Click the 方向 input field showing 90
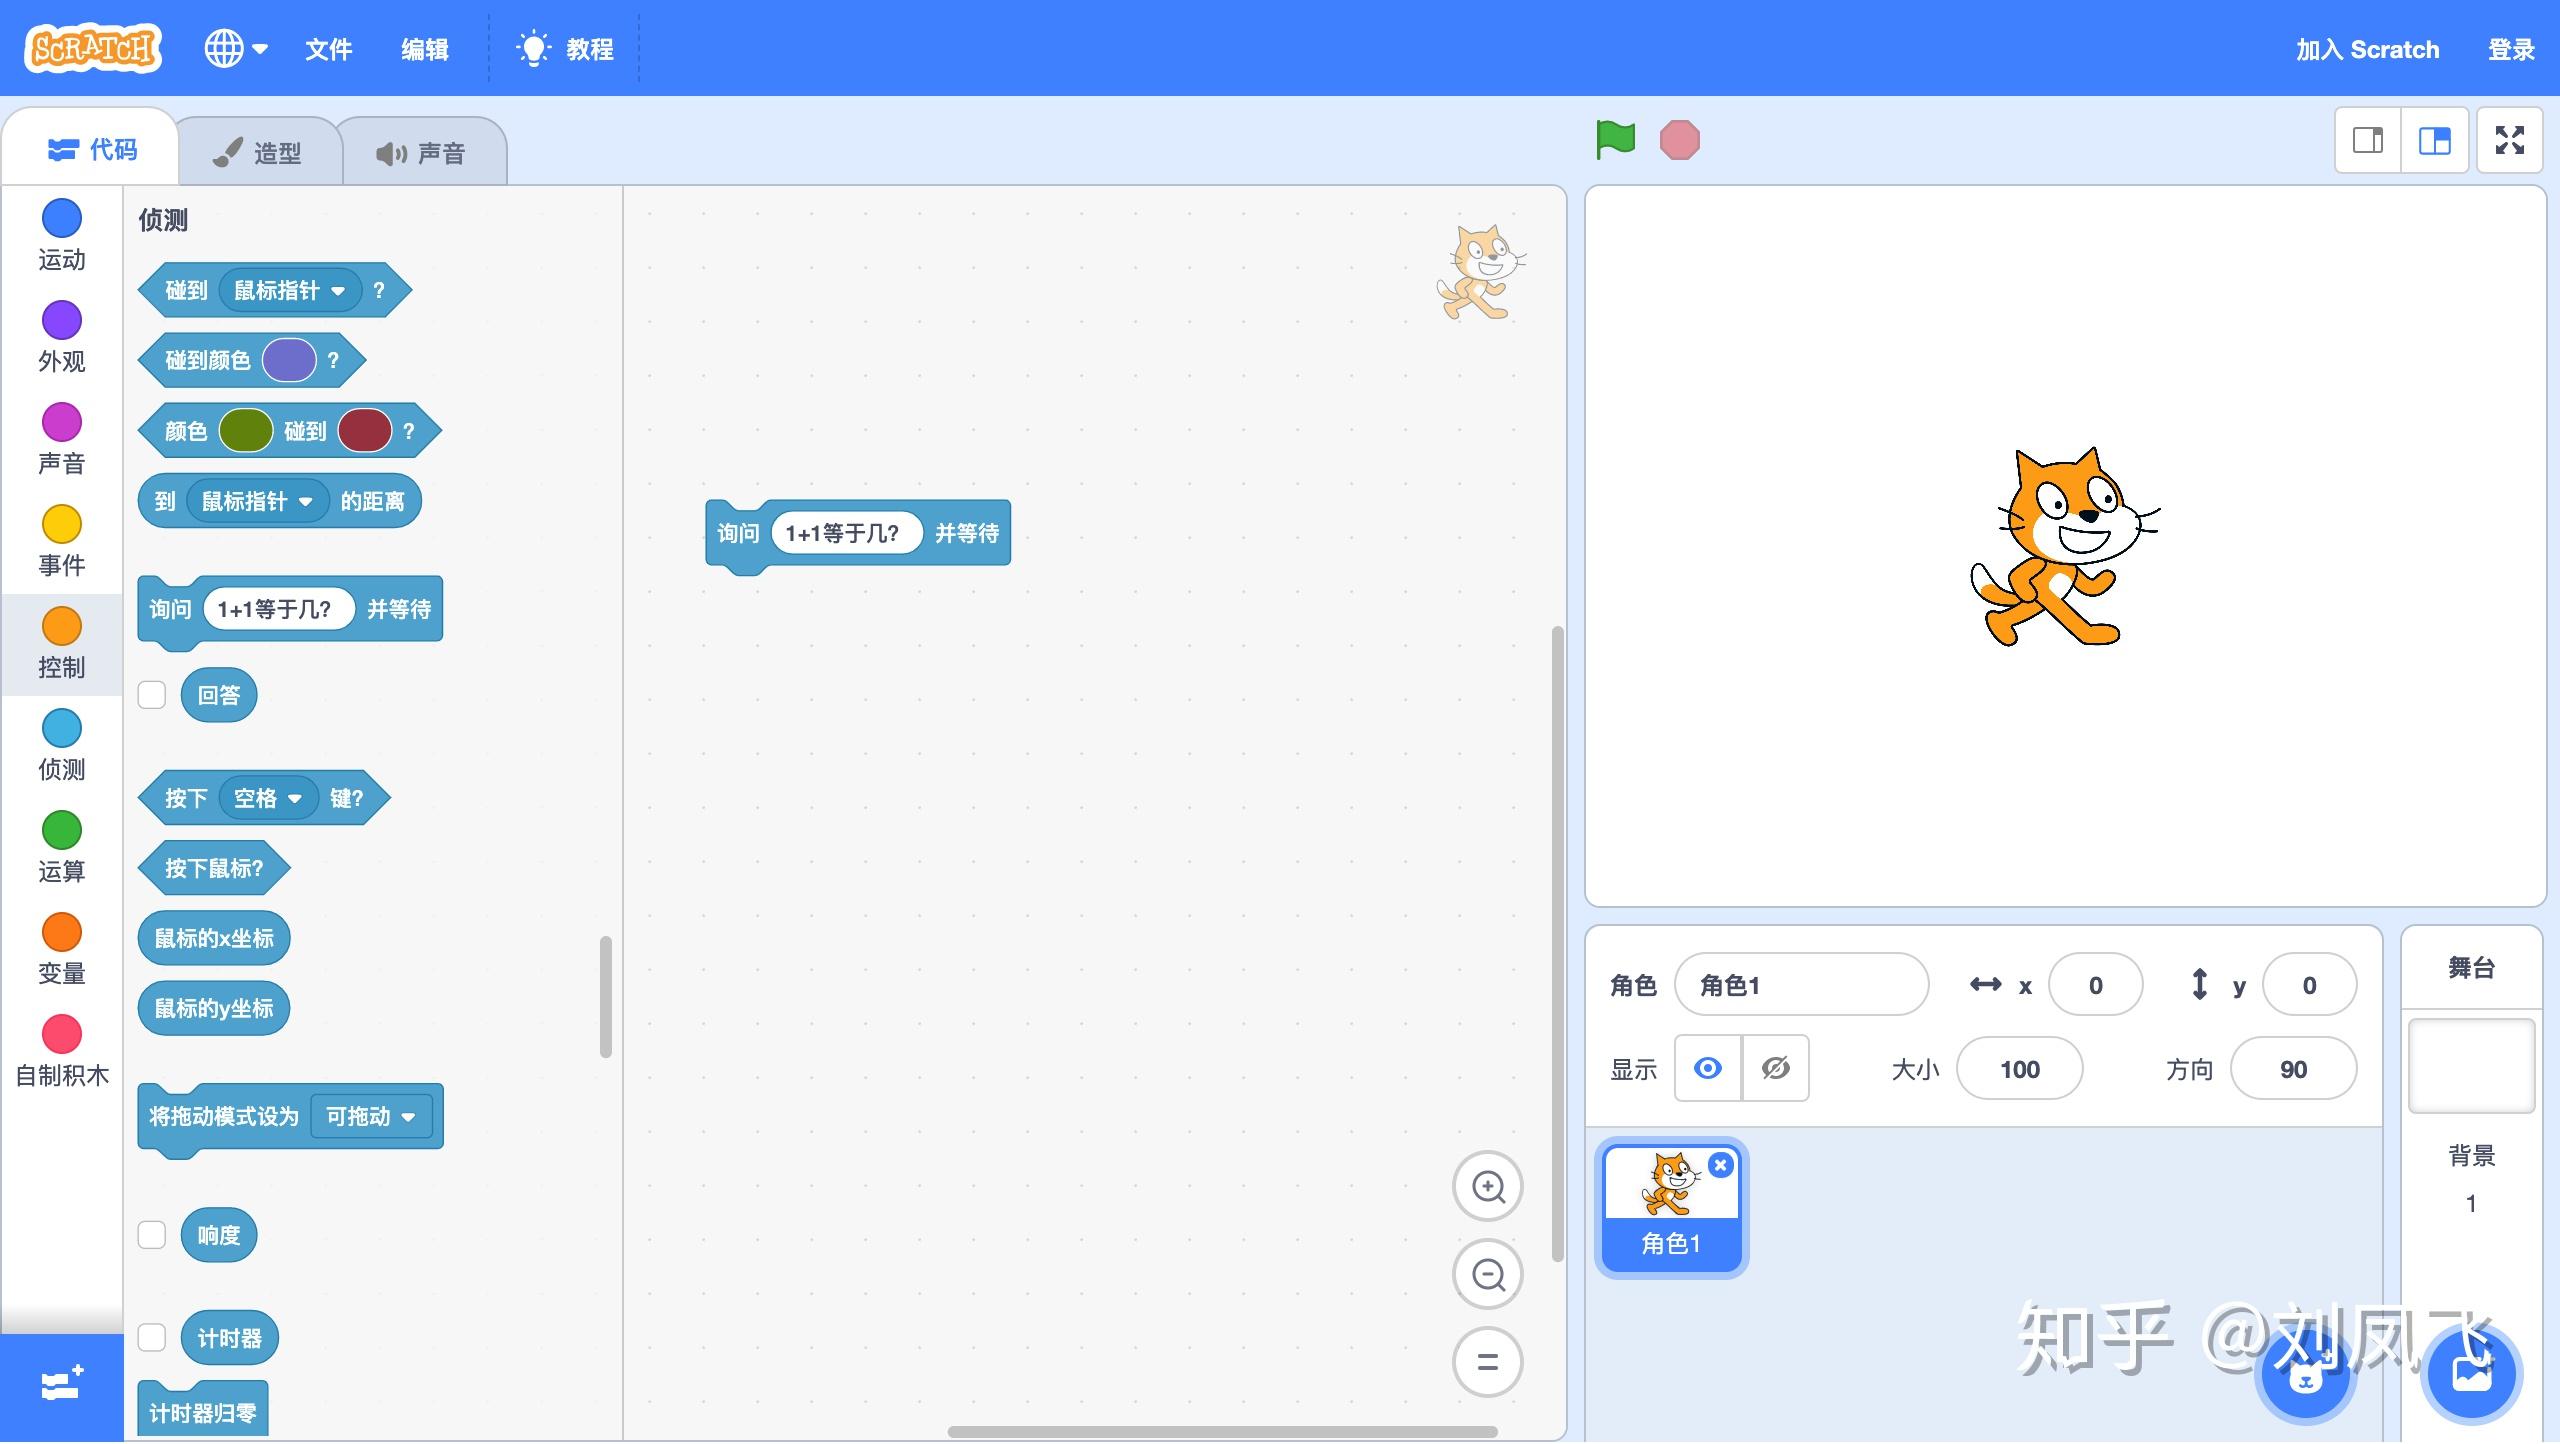This screenshot has height=1444, width=2560. click(2292, 1070)
